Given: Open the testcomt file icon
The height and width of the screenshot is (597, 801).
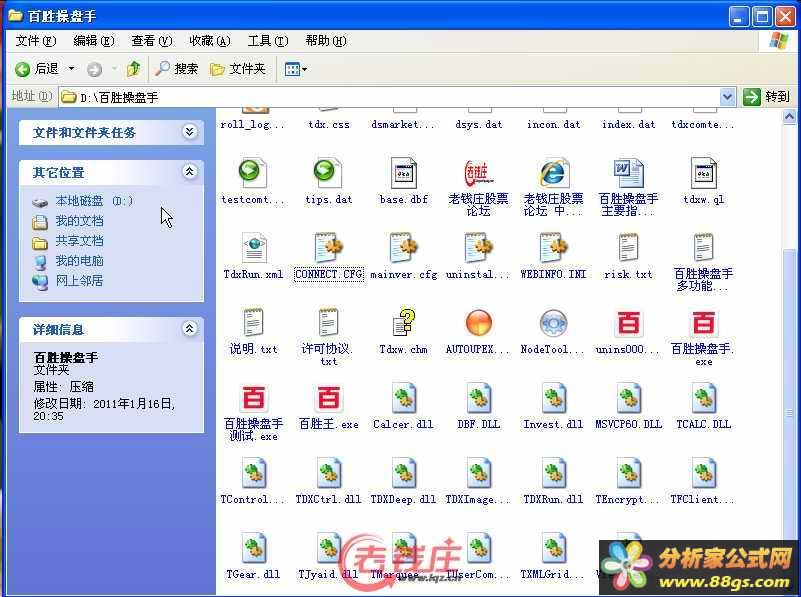Looking at the screenshot, I should coord(253,174).
